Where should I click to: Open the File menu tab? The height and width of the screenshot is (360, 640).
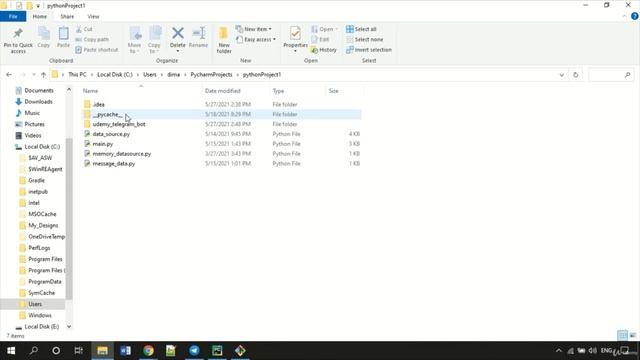[13, 16]
